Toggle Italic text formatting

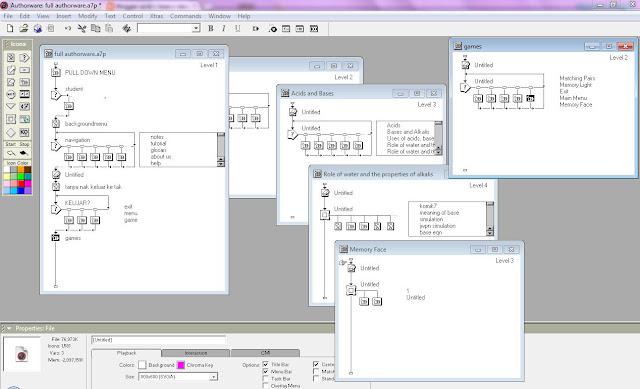click(224, 28)
